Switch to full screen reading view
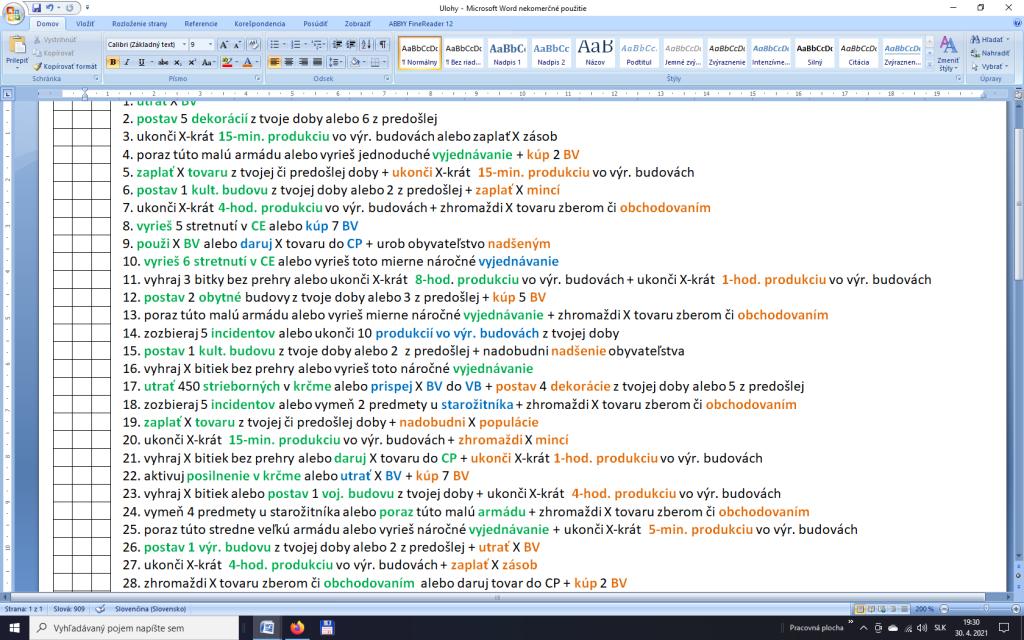This screenshot has width=1024, height=640. pyautogui.click(x=870, y=609)
